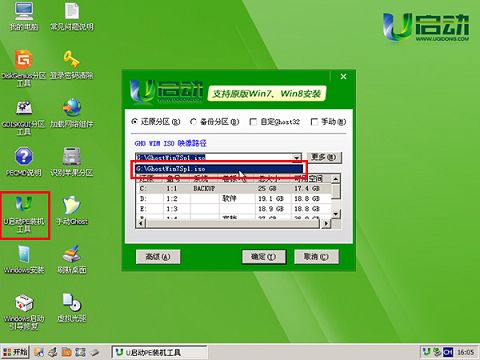Viewport: 480px width, 360px height.
Task: Select partition row C: in table
Action: click(233, 189)
